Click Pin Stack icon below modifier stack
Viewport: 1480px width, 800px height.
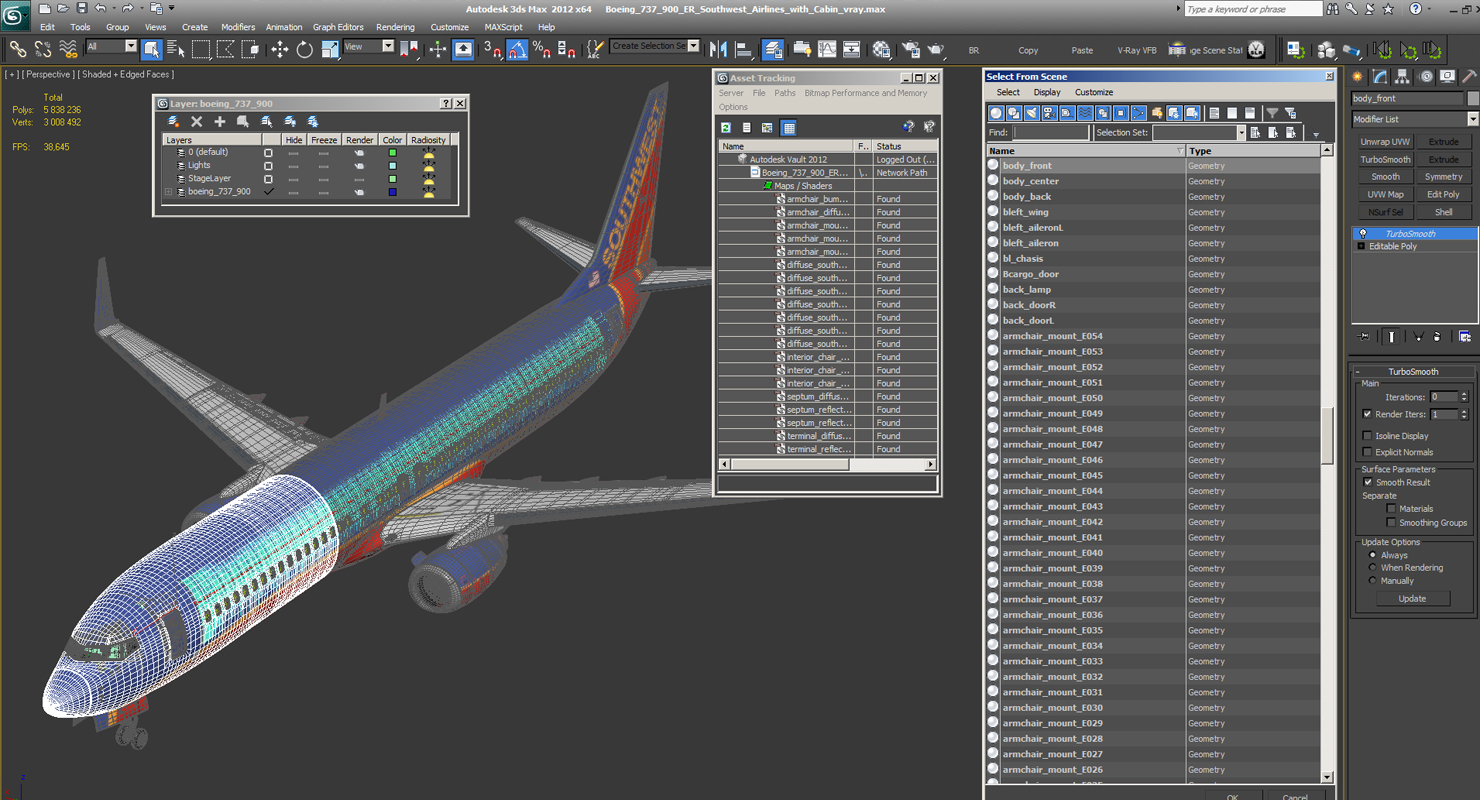(x=1364, y=337)
